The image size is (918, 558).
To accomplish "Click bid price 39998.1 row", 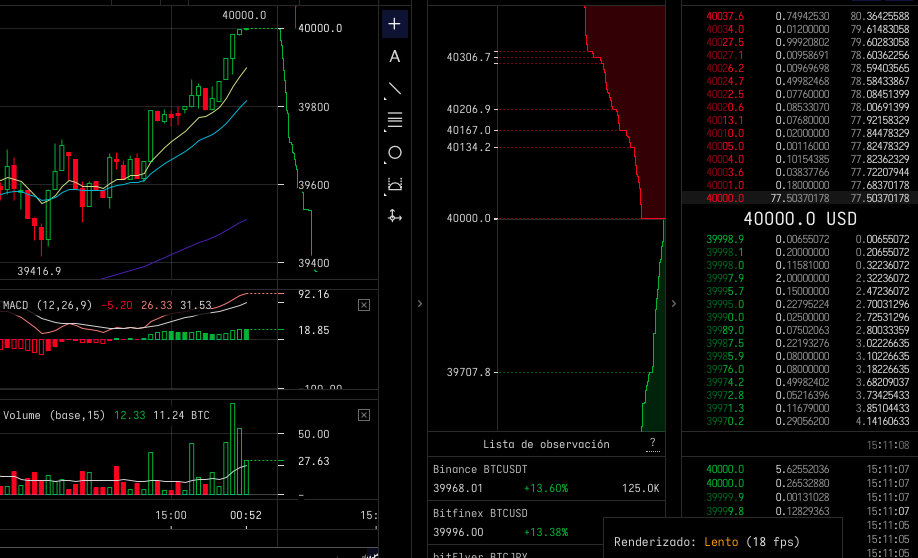I will pos(799,252).
